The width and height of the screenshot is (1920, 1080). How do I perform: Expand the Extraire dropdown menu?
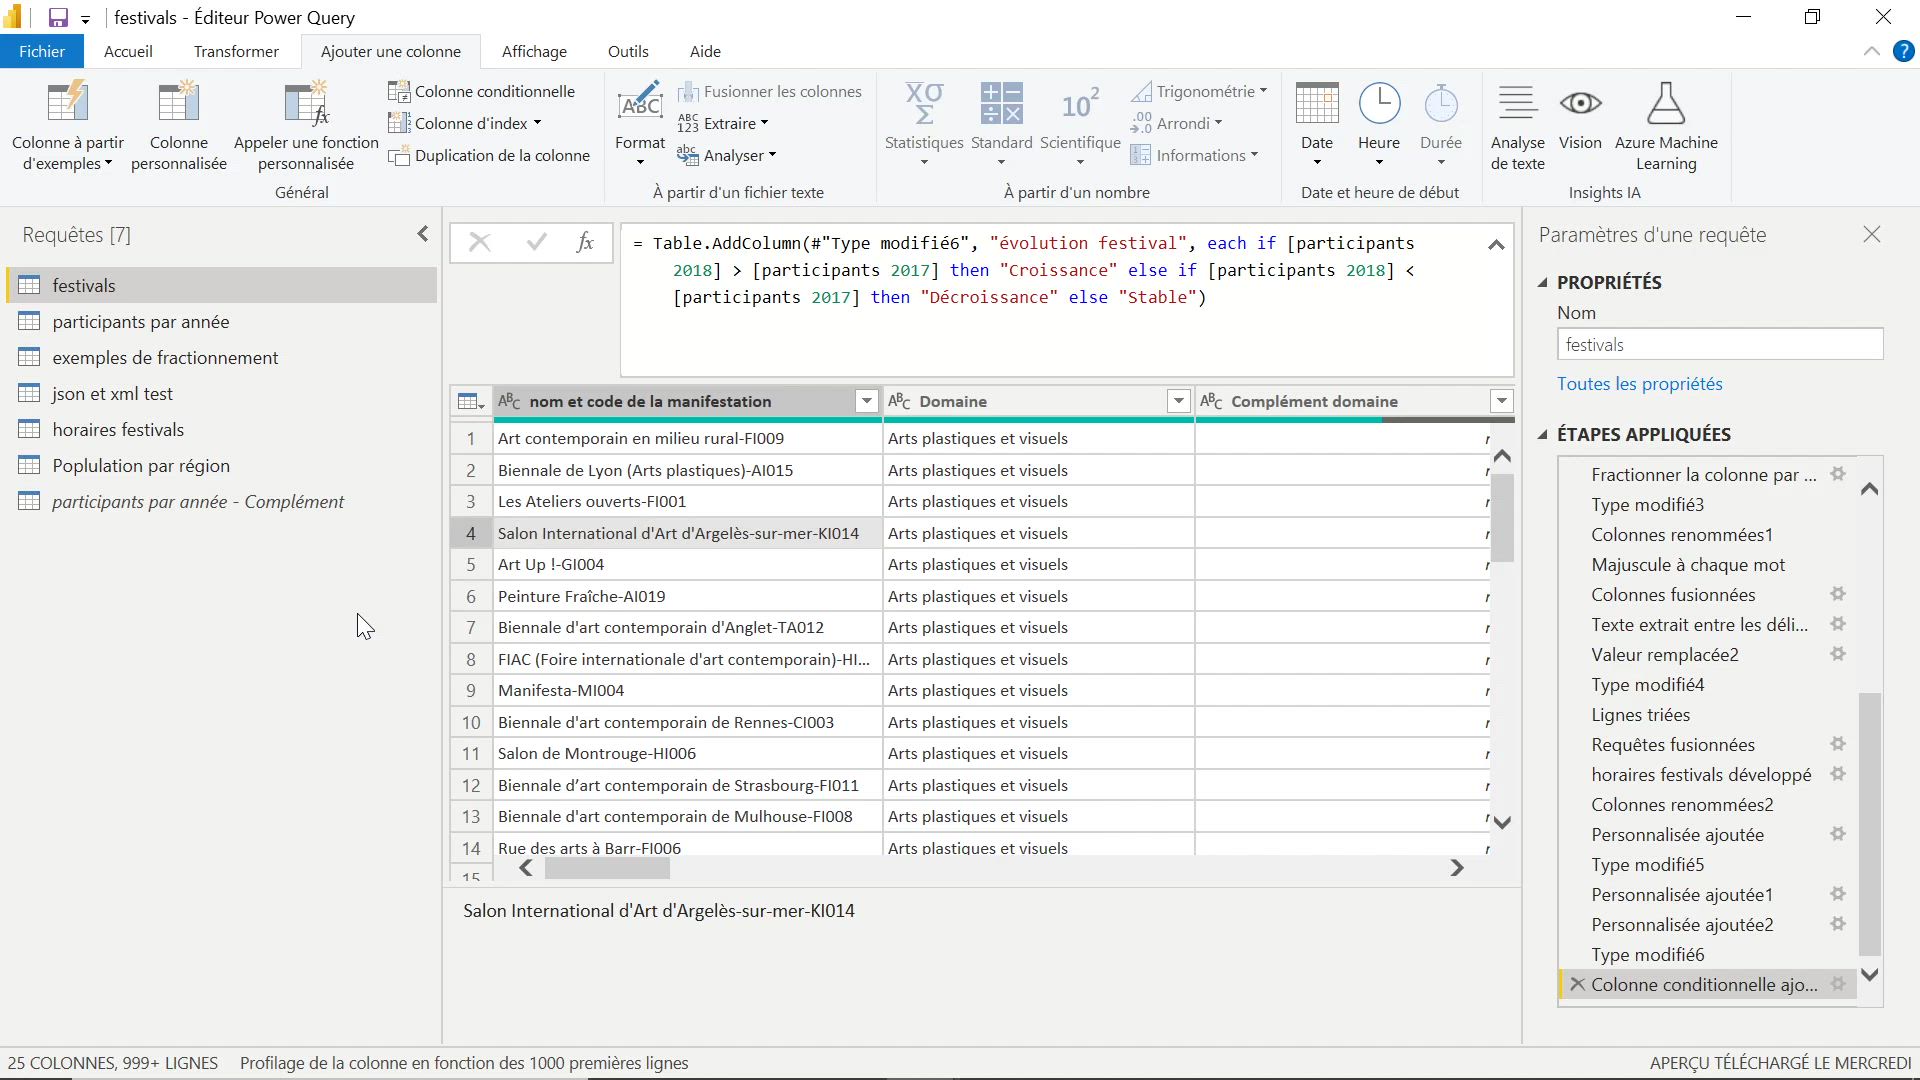[x=764, y=123]
